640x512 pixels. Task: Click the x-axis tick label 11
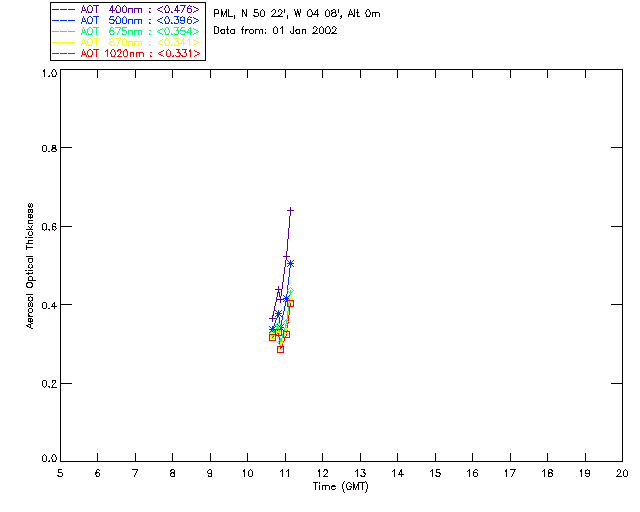click(x=285, y=473)
